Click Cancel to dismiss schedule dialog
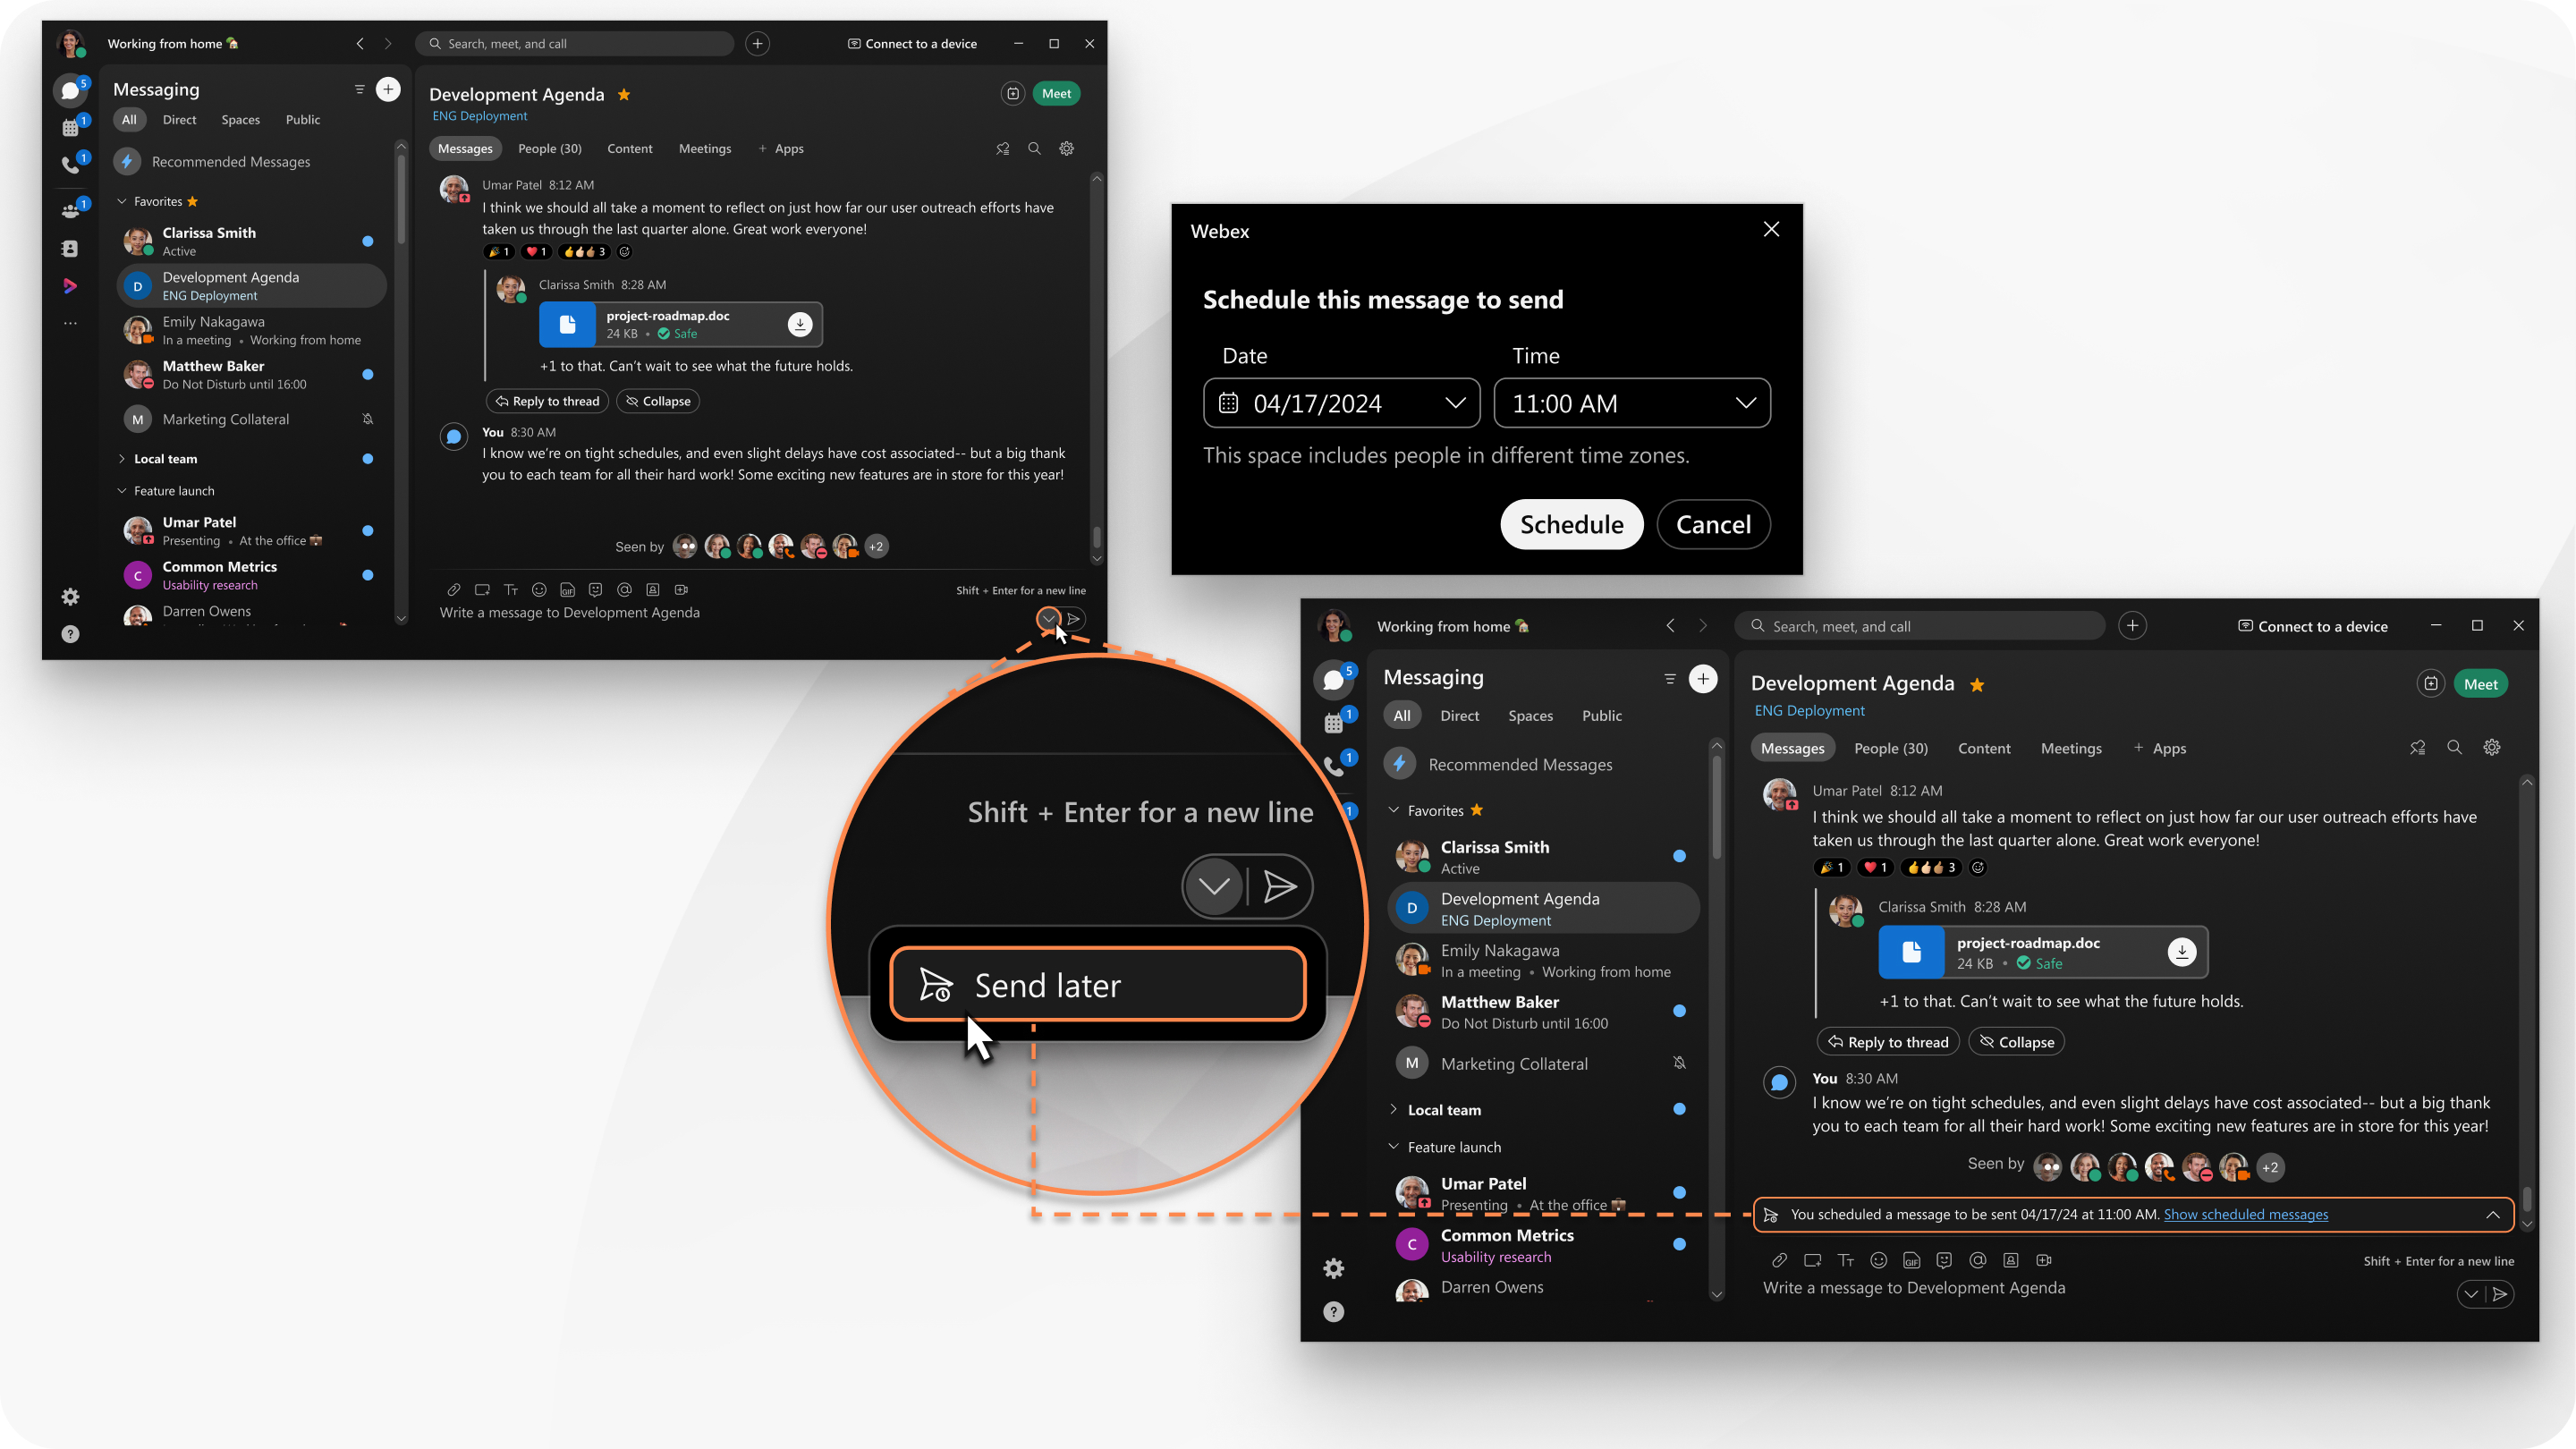This screenshot has height=1449, width=2576. (x=1713, y=522)
